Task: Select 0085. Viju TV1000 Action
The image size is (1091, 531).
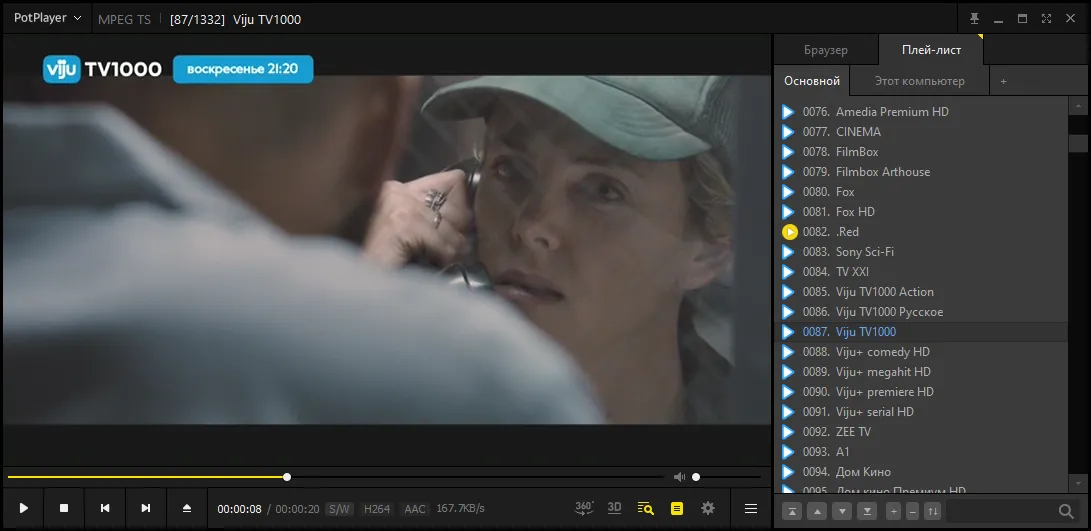Action: point(921,292)
